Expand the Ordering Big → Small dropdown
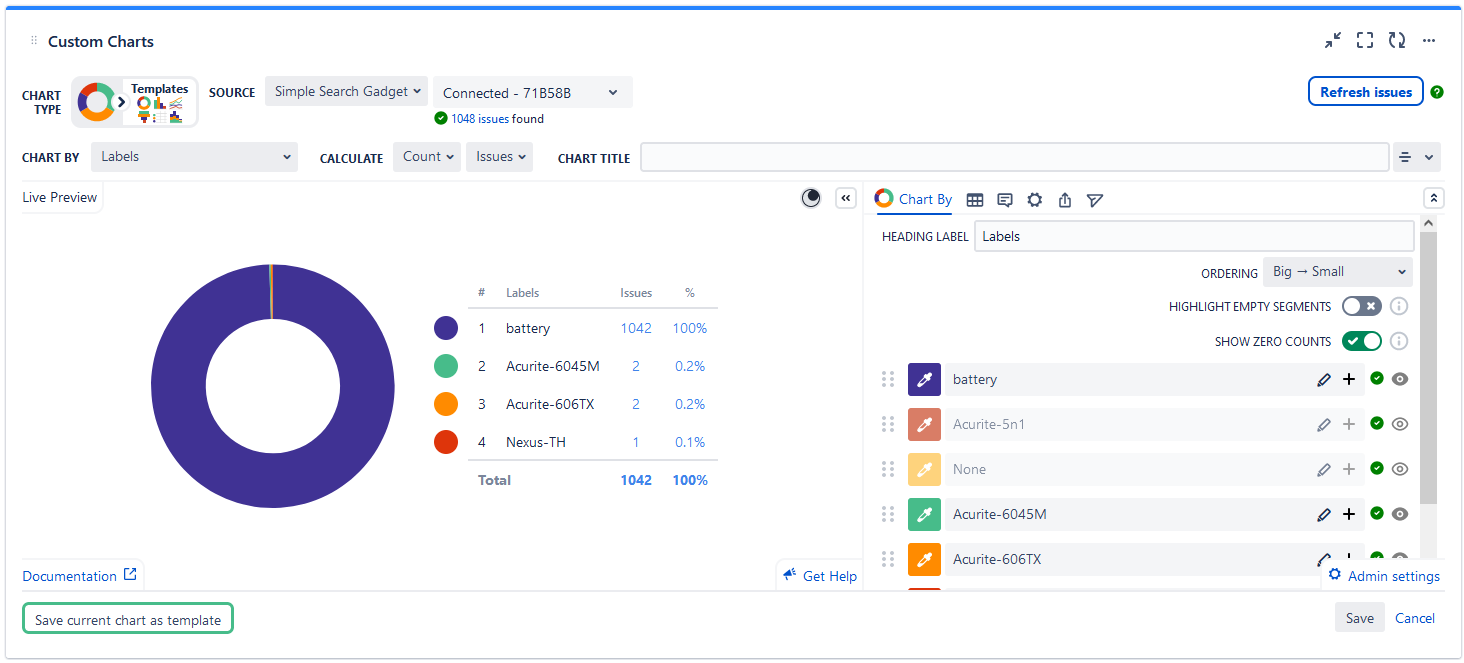The height and width of the screenshot is (663, 1464). coord(1337,272)
